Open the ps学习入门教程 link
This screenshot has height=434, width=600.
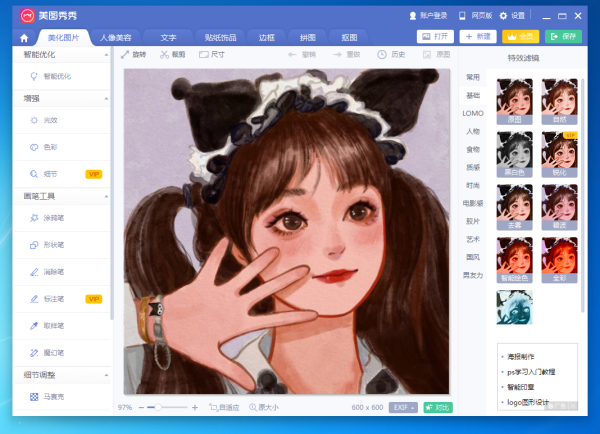pyautogui.click(x=531, y=372)
